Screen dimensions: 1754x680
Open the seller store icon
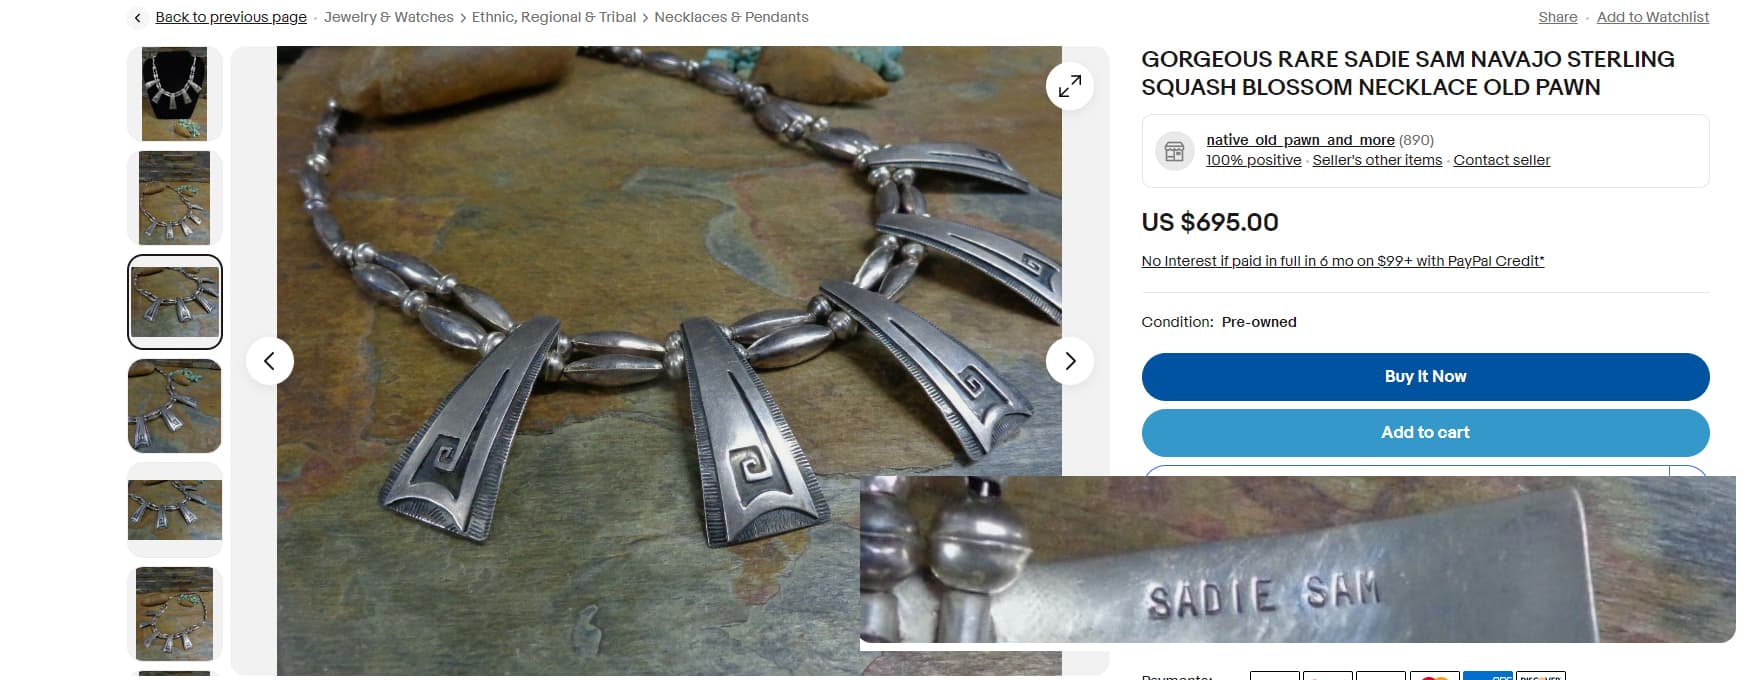click(x=1175, y=151)
